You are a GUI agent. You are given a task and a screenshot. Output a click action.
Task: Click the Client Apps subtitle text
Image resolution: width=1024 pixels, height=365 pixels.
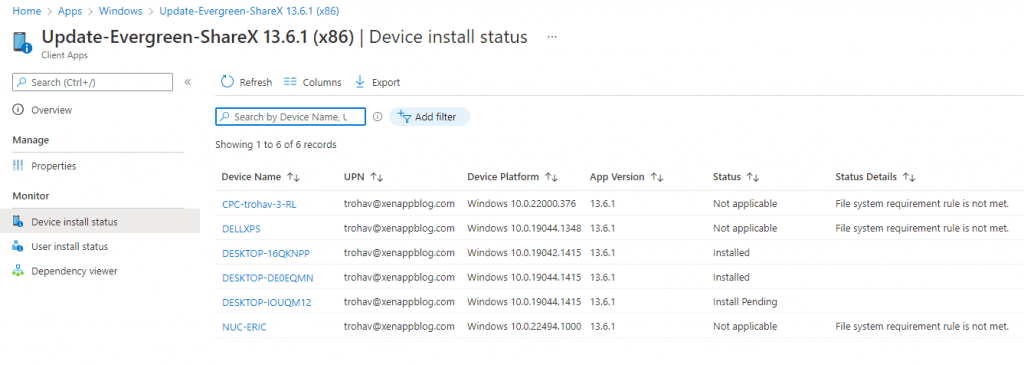click(64, 56)
